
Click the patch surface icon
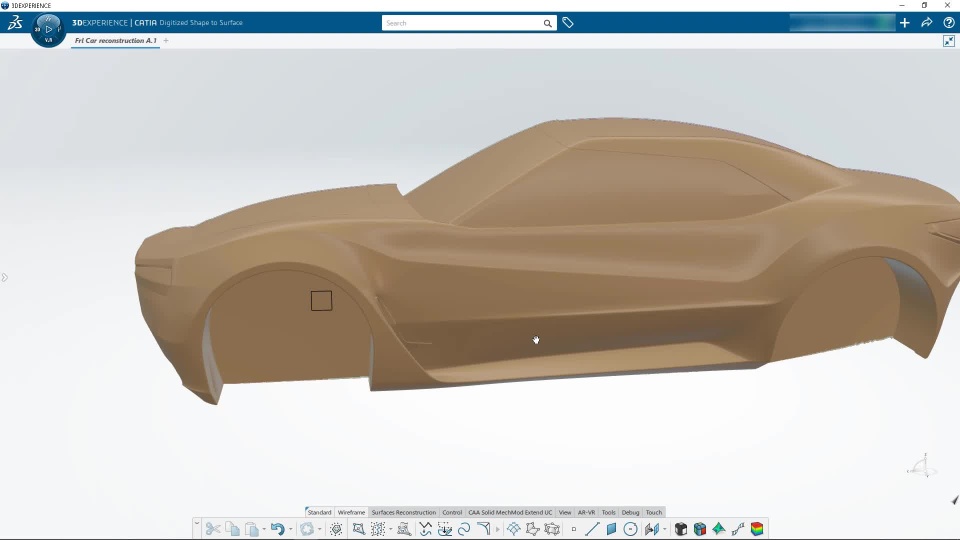533,529
